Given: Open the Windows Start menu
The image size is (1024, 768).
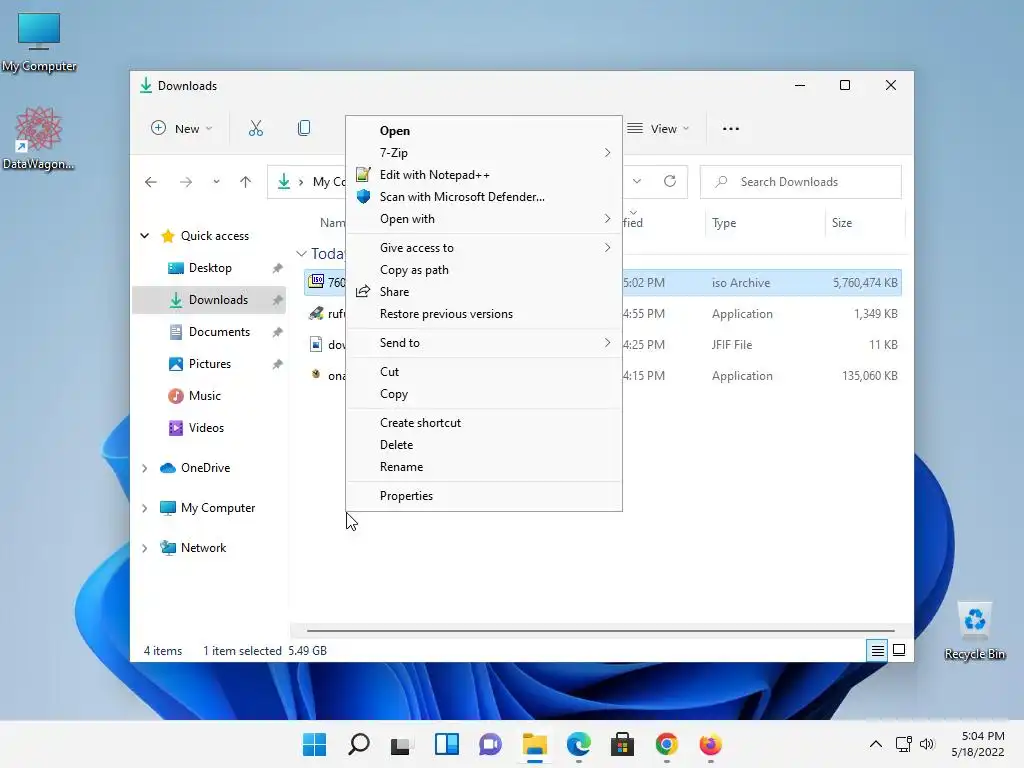Looking at the screenshot, I should pyautogui.click(x=314, y=744).
